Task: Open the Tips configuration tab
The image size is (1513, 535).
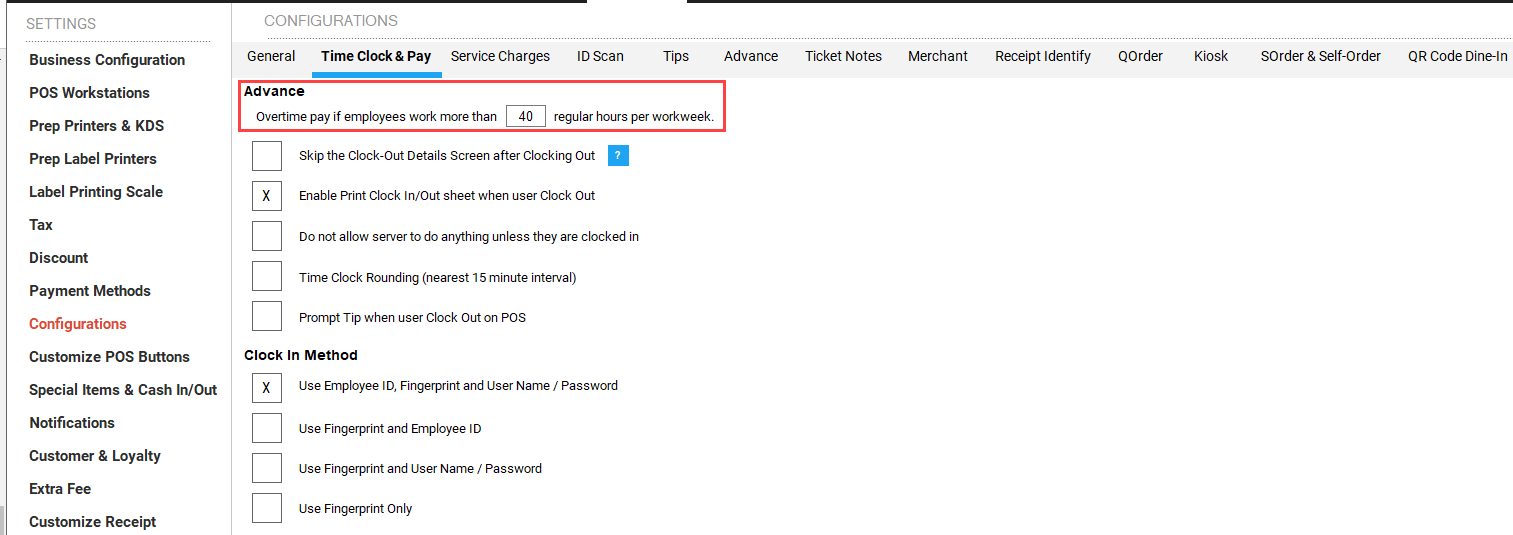Action: pyautogui.click(x=676, y=56)
